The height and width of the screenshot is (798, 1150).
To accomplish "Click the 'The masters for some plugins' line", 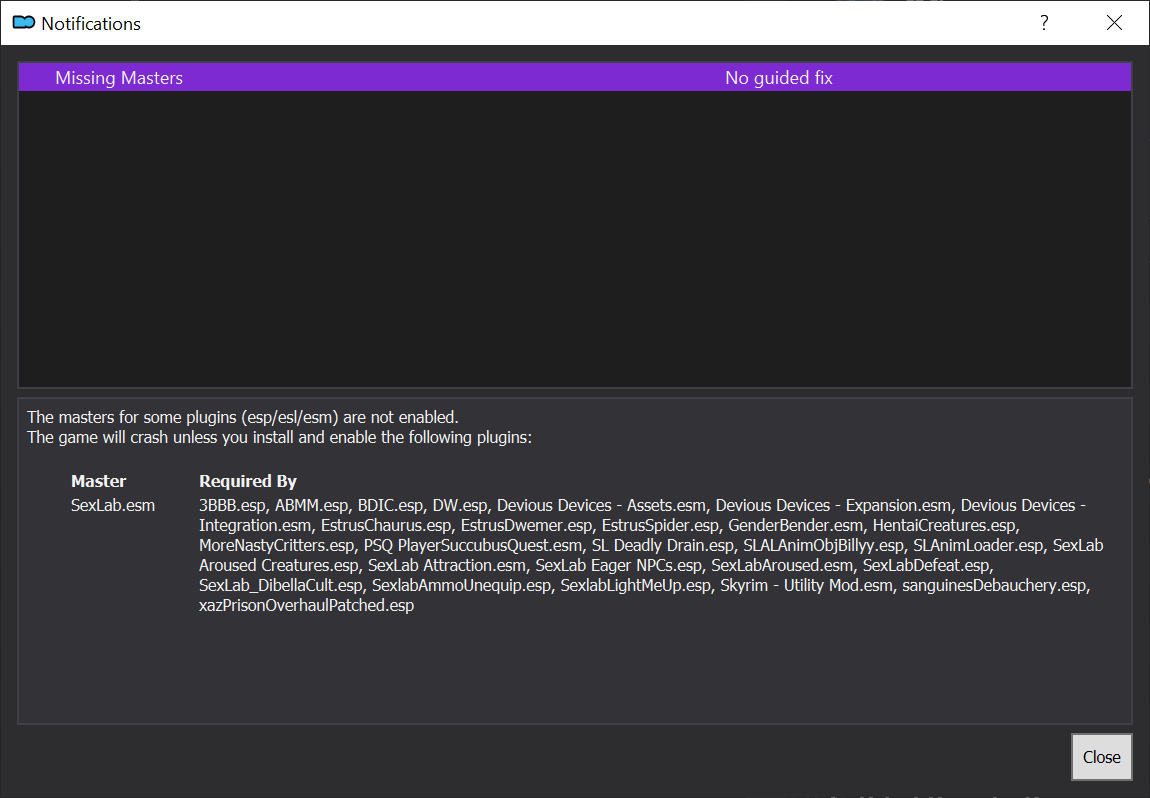I will (243, 417).
